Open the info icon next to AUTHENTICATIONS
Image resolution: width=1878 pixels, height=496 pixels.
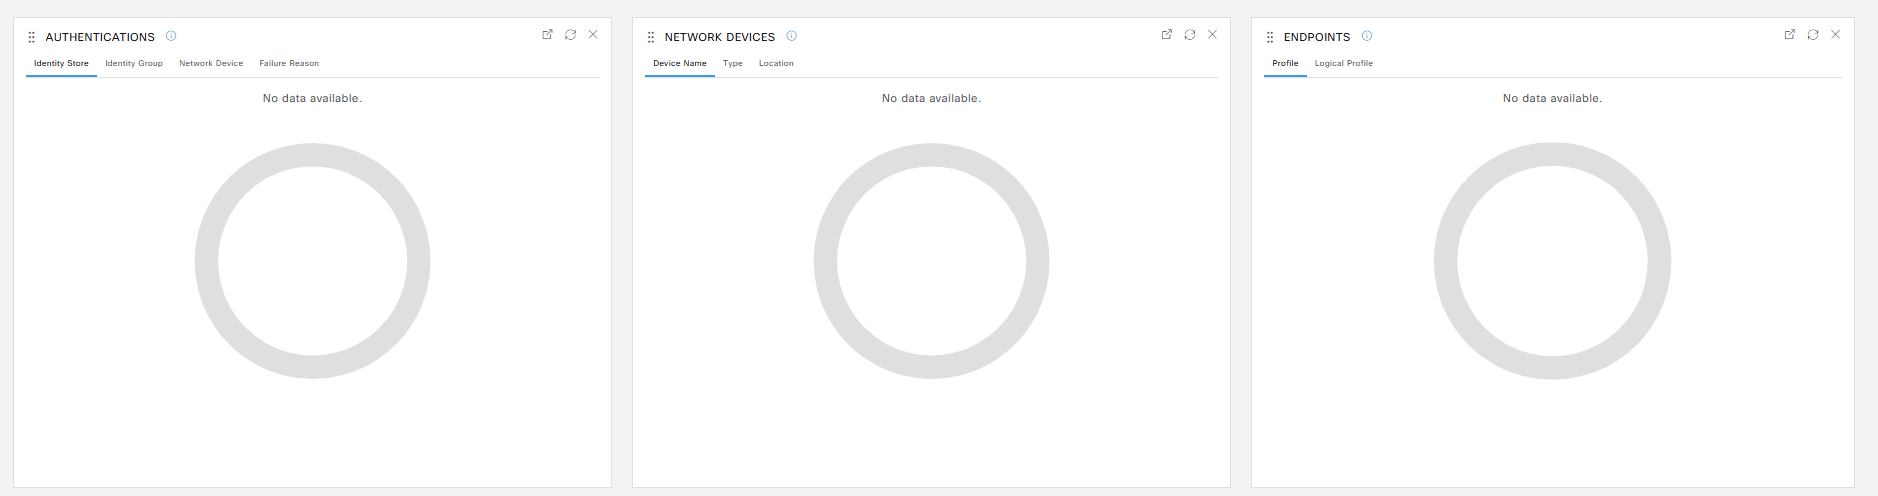(171, 36)
